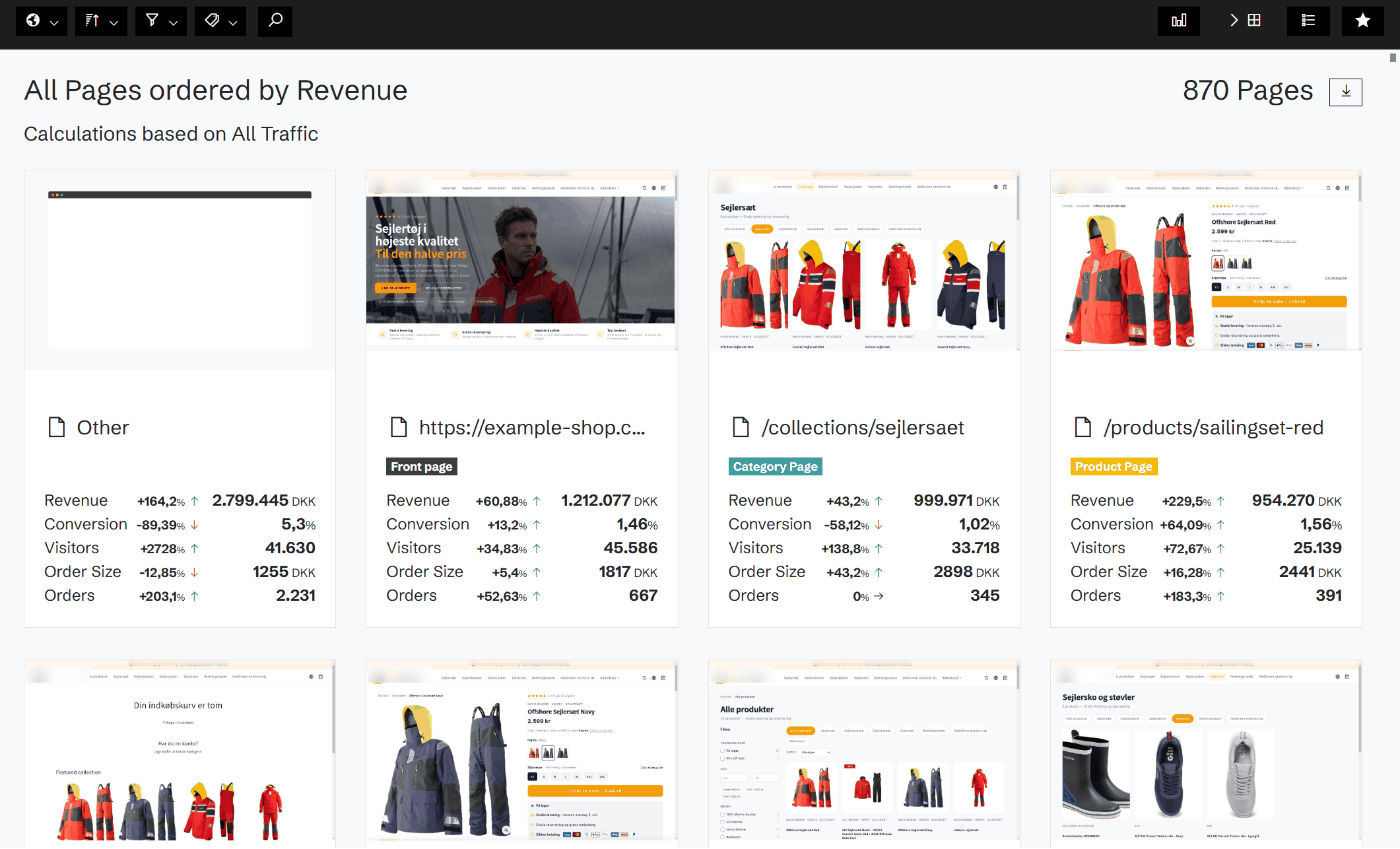Click page icon beside https://example-shop.c...
Screen dimensions: 1400x849
[399, 428]
